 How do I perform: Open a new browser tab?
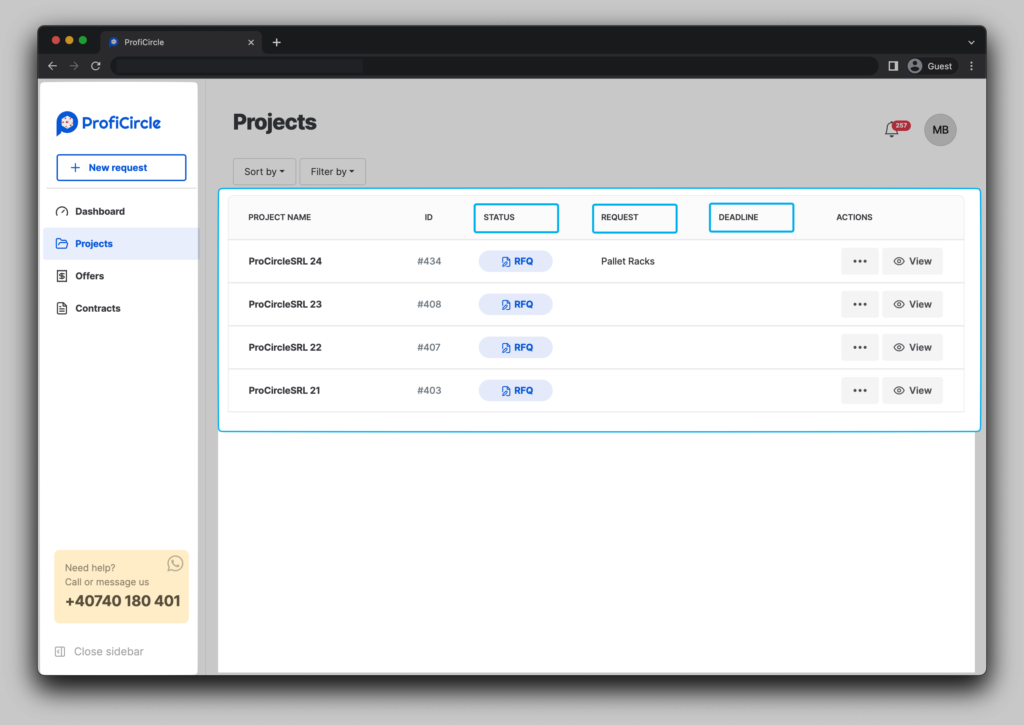pos(277,42)
